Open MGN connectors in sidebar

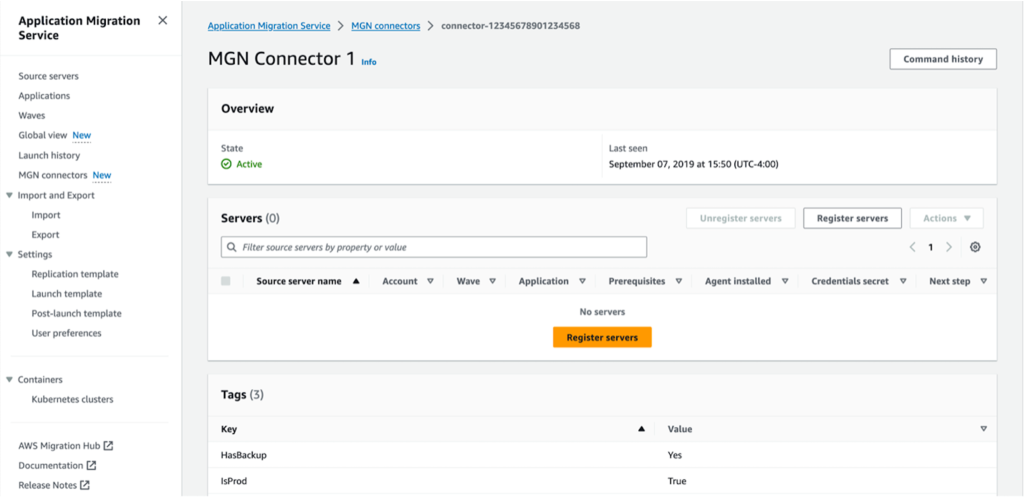[53, 175]
